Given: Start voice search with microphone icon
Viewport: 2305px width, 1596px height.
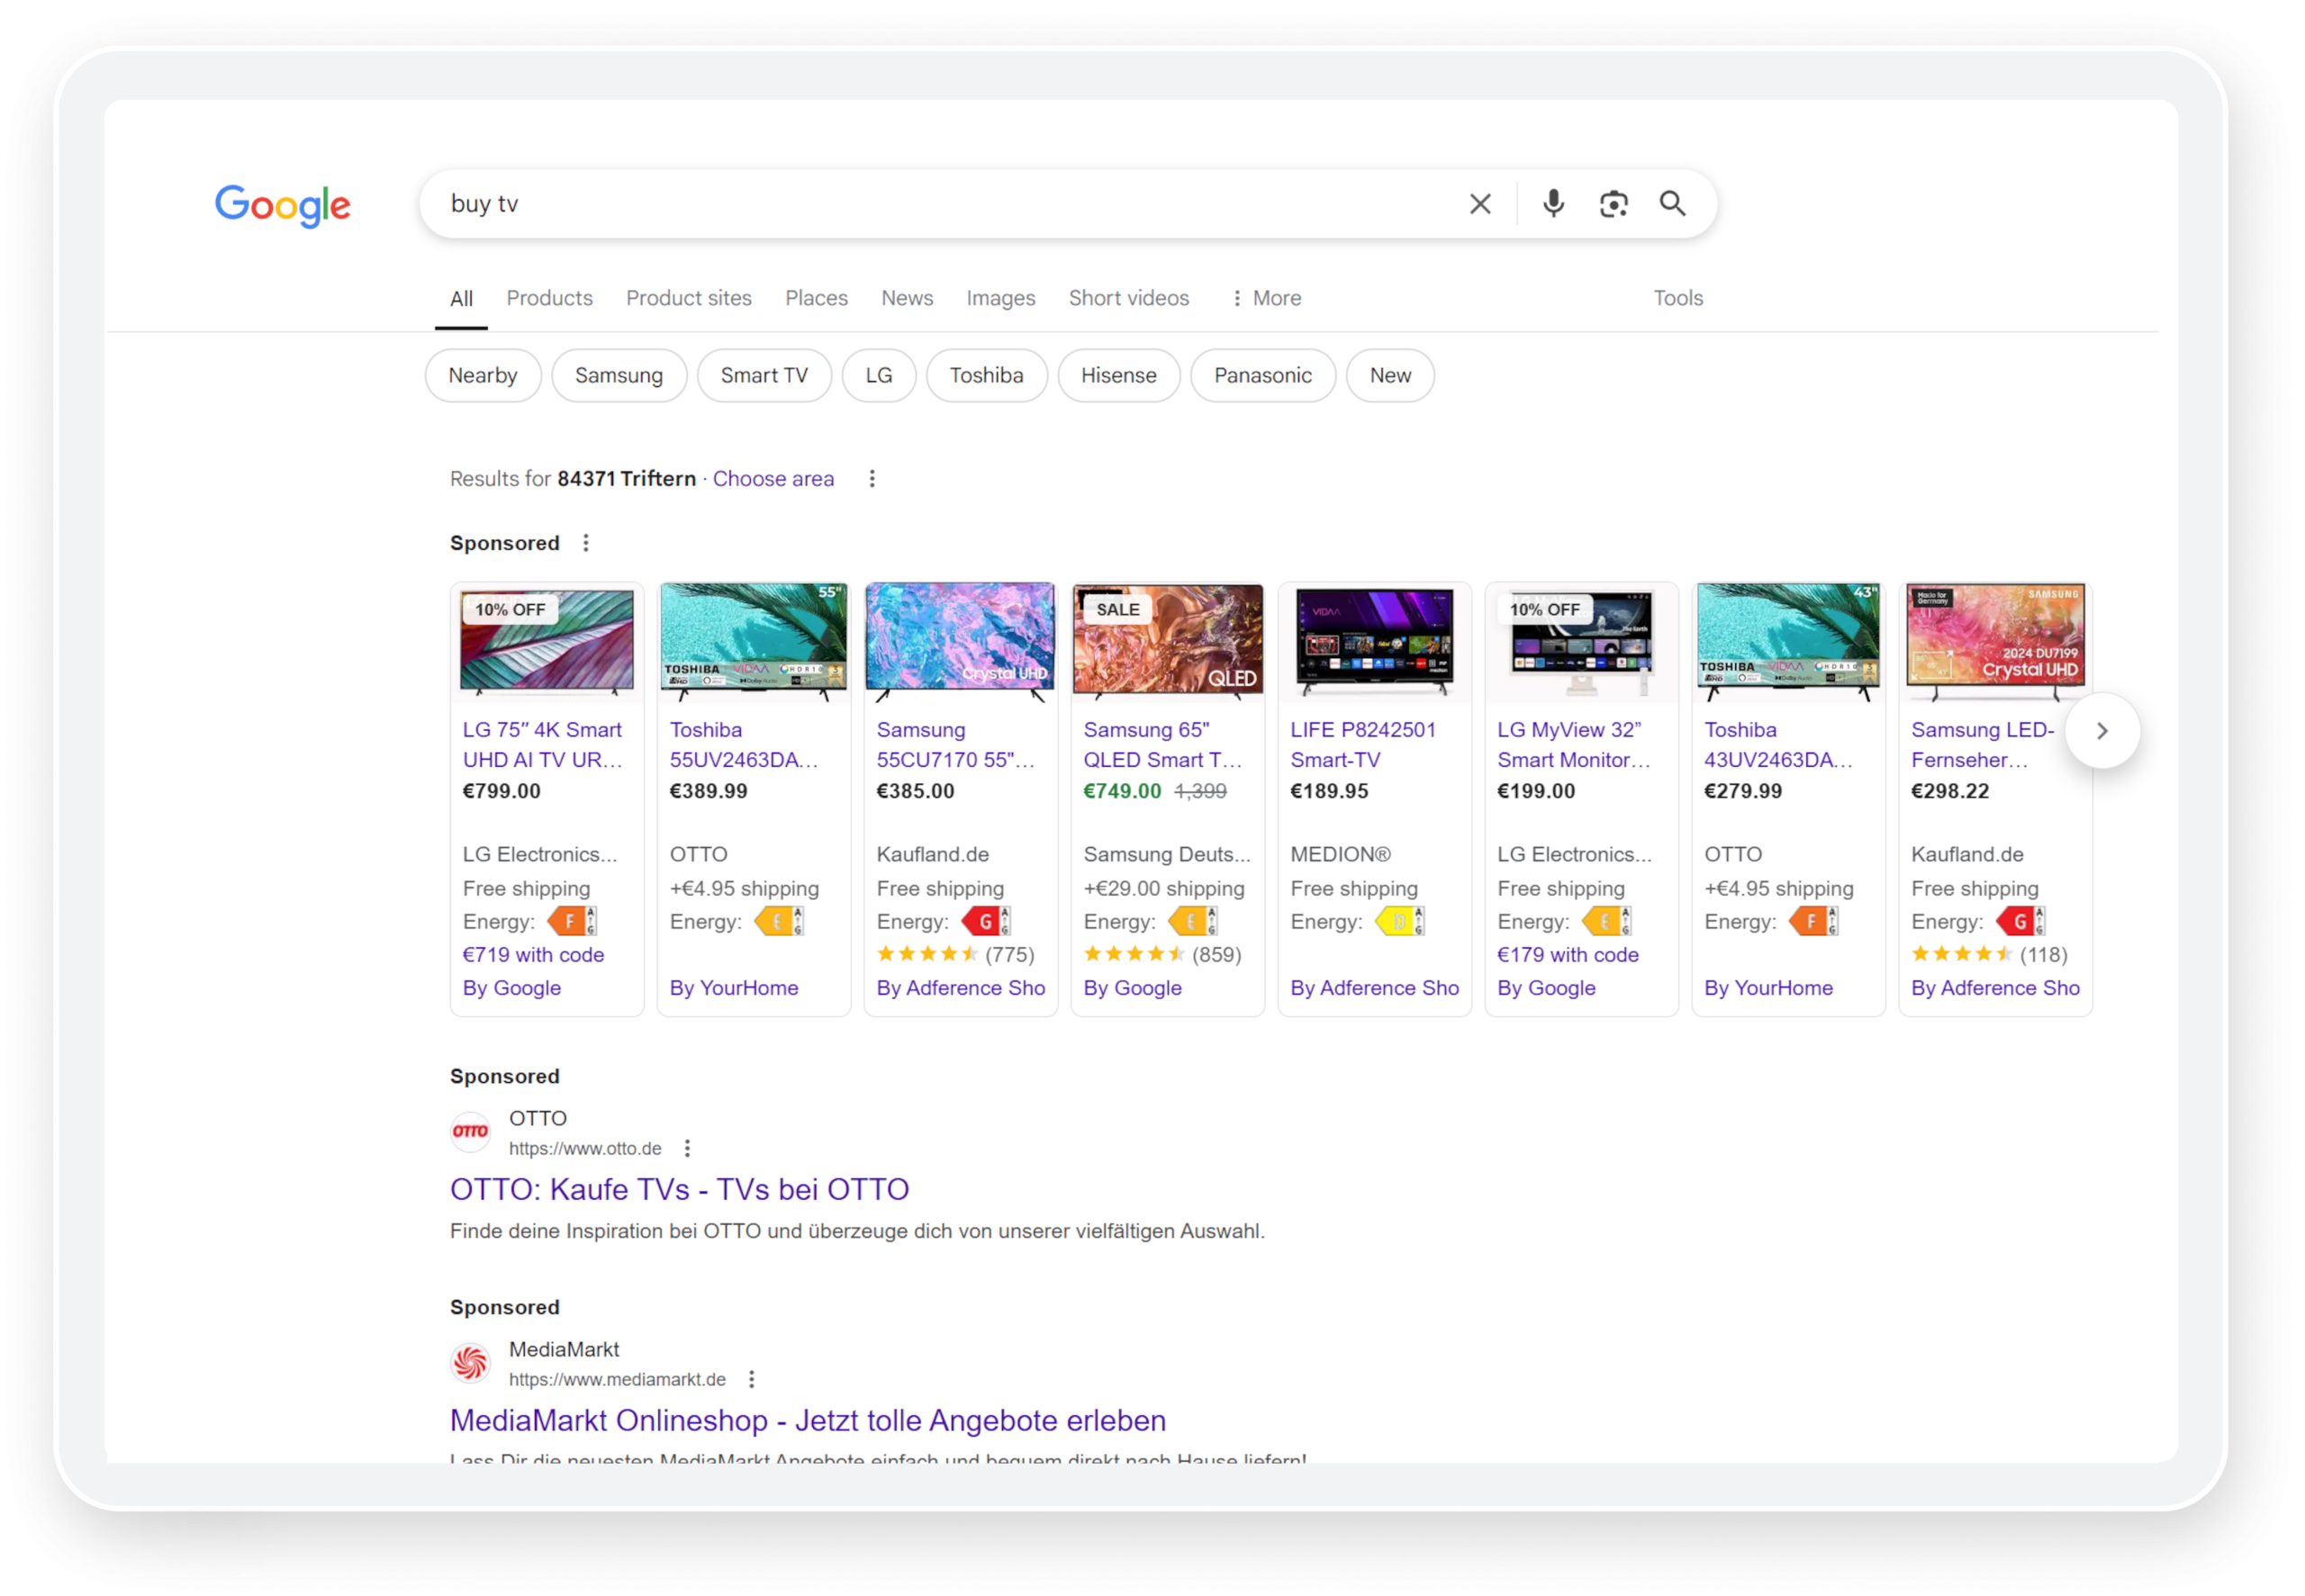Looking at the screenshot, I should (x=1553, y=204).
